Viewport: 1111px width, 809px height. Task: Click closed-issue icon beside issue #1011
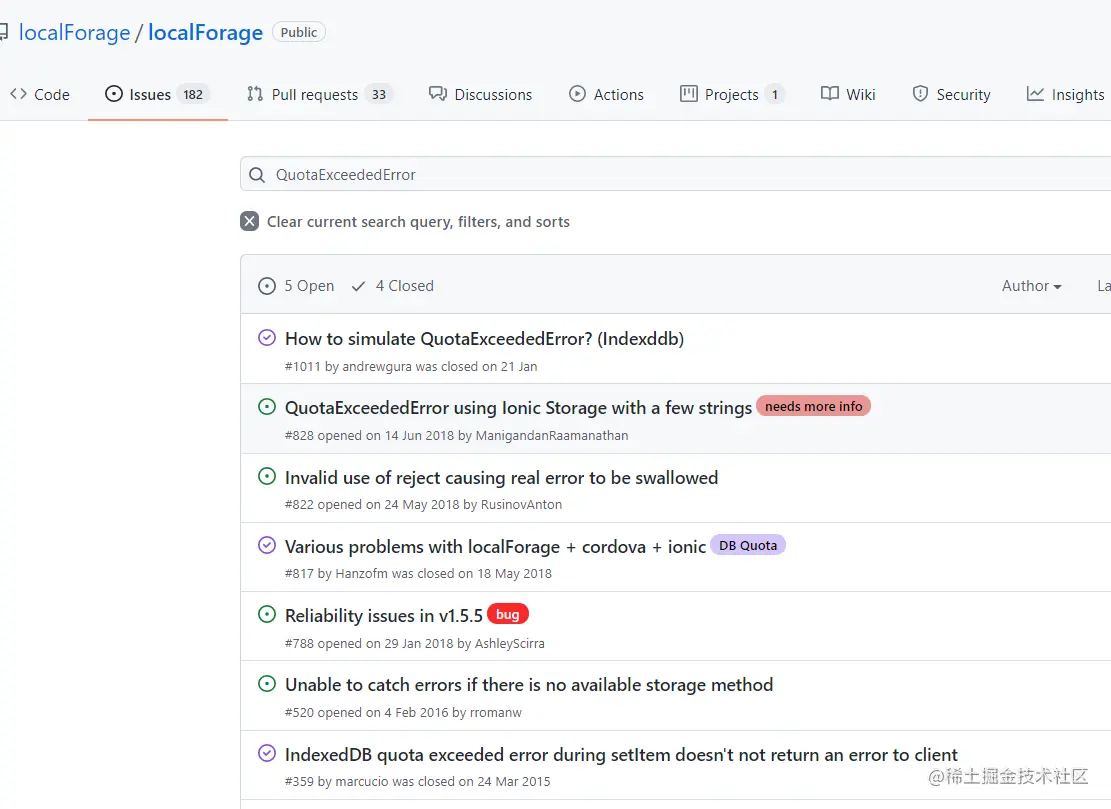pos(267,338)
